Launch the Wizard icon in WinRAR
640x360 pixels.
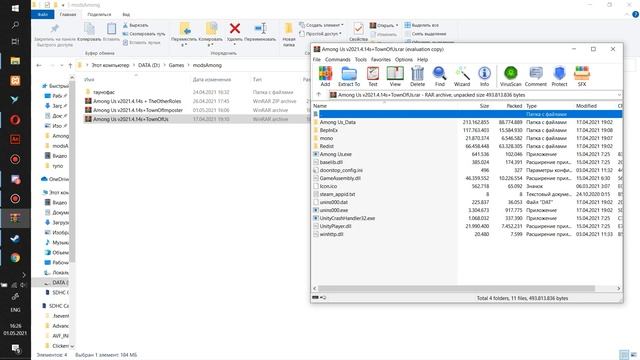[x=462, y=76]
